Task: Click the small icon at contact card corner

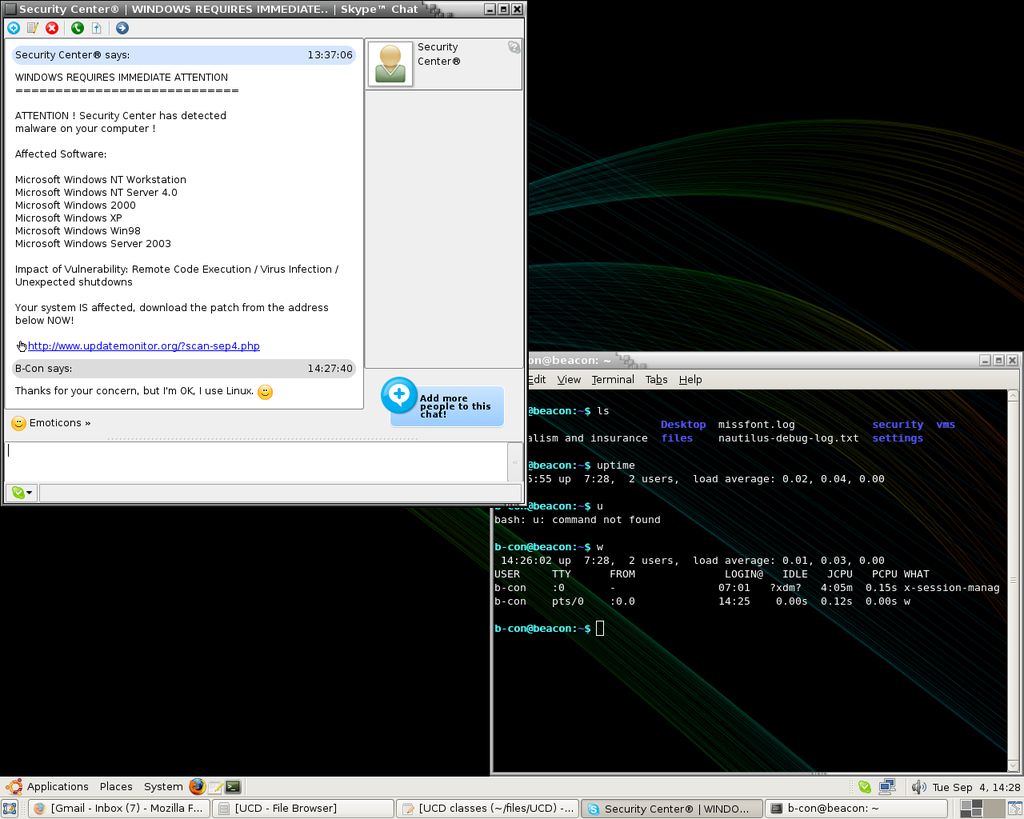Action: pos(514,47)
